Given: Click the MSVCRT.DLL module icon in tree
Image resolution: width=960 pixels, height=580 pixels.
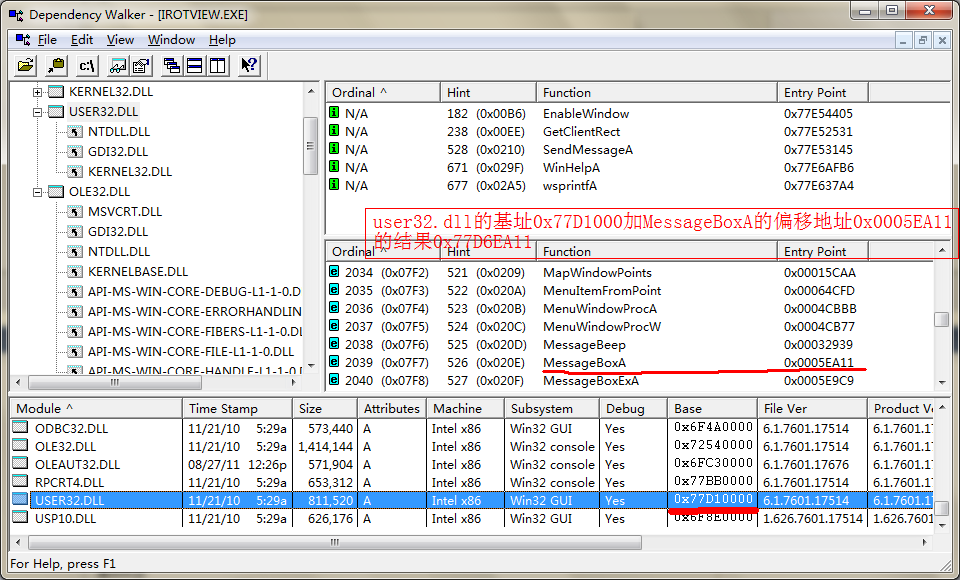Looking at the screenshot, I should (74, 212).
